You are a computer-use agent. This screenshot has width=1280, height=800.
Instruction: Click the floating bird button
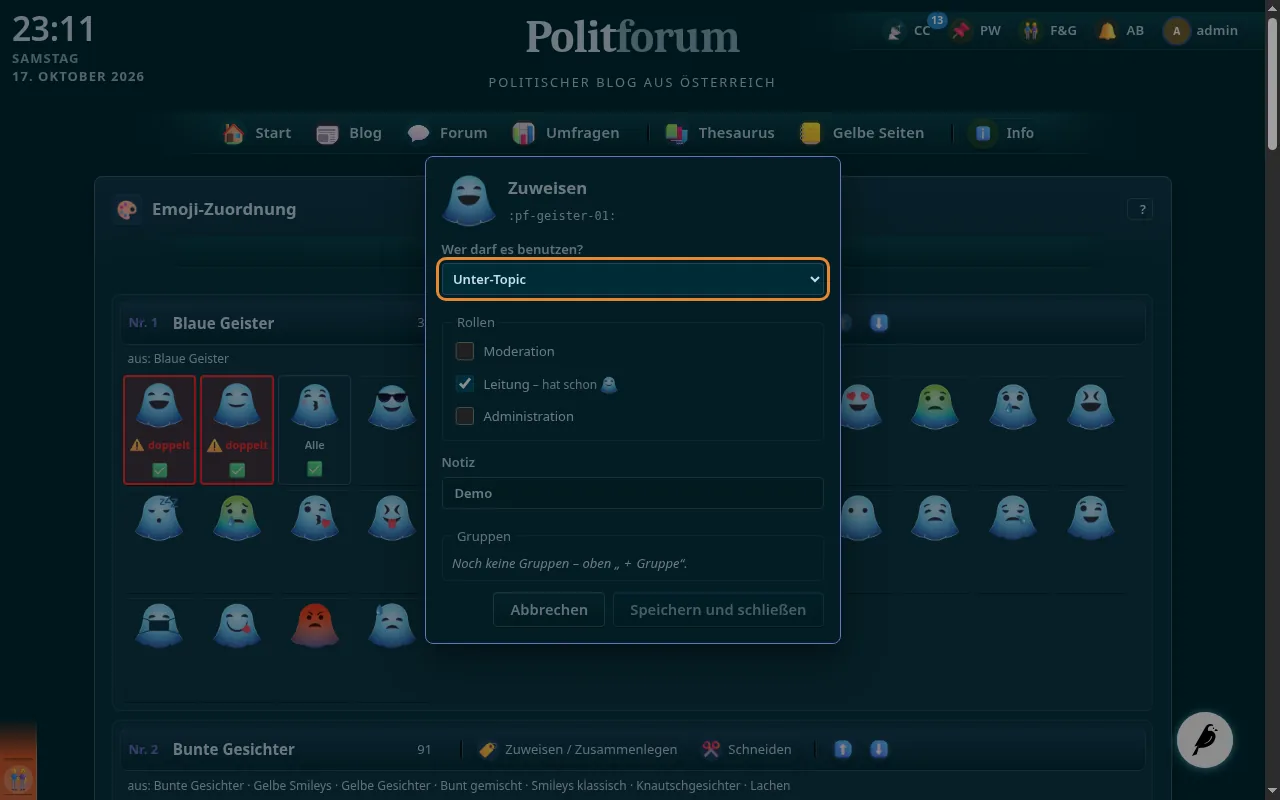click(1205, 740)
